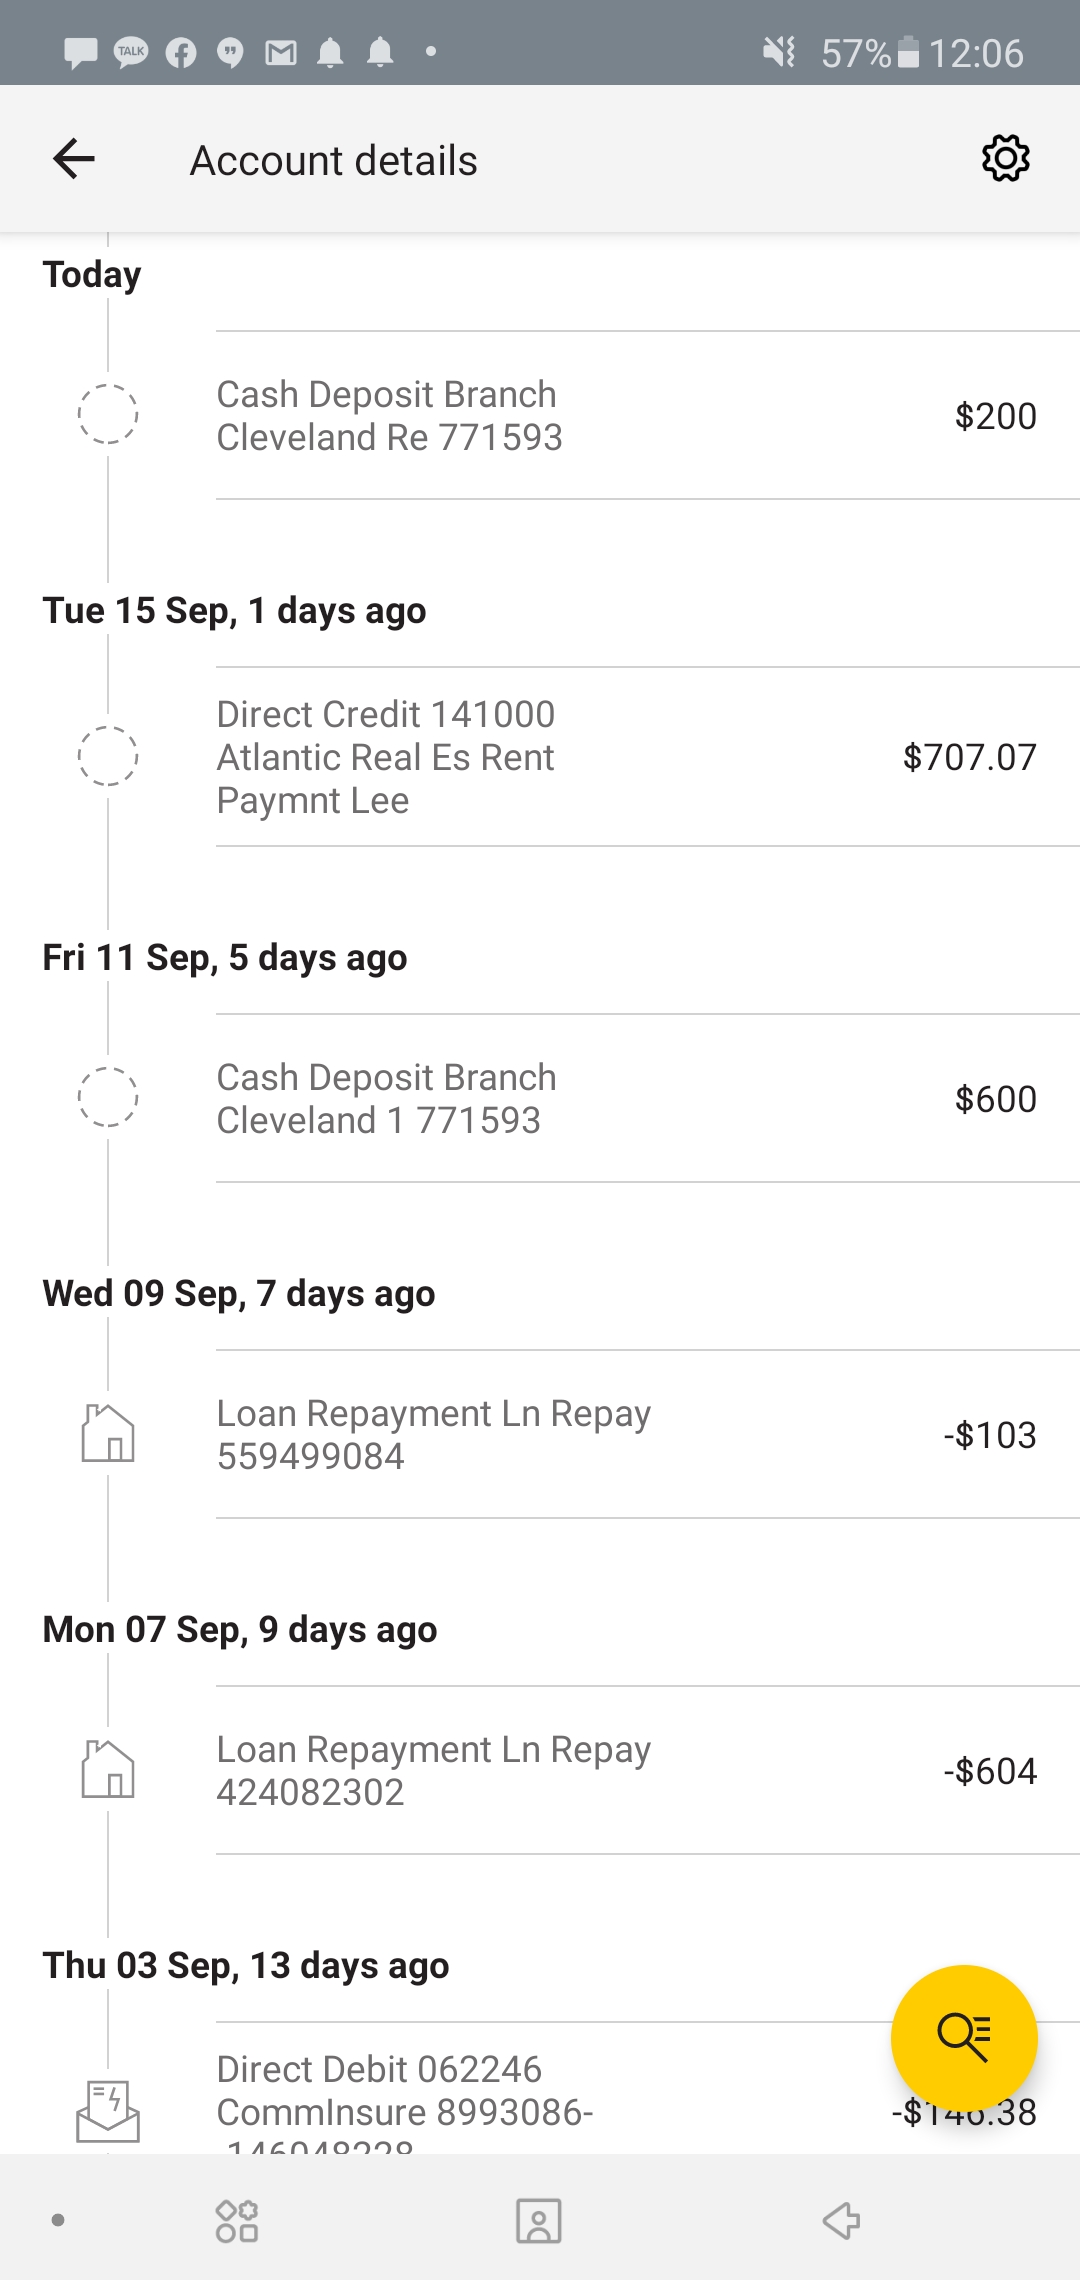Image resolution: width=1080 pixels, height=2280 pixels.
Task: Tap house icon beside -$103 loan repayment
Action: pyautogui.click(x=108, y=1434)
